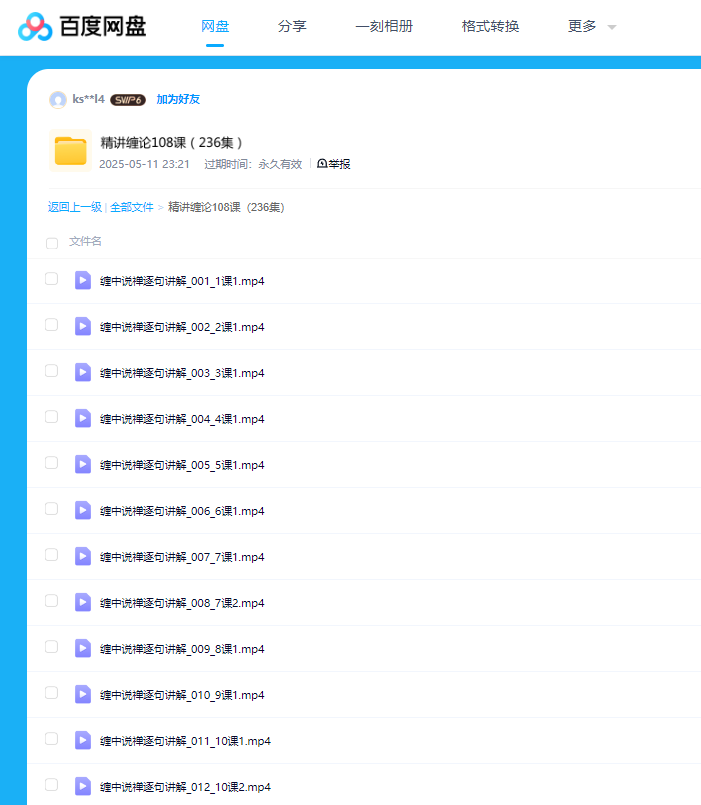Click the video icon of 缠中说禅逐句讲解_004_4课1.mp4

pyautogui.click(x=83, y=418)
